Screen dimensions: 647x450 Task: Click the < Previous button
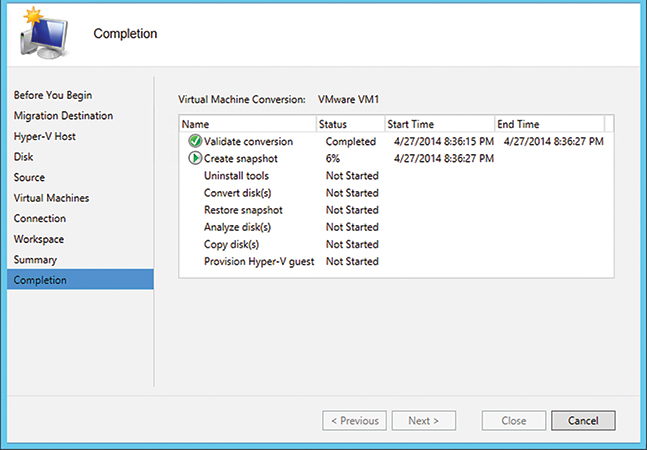(354, 420)
